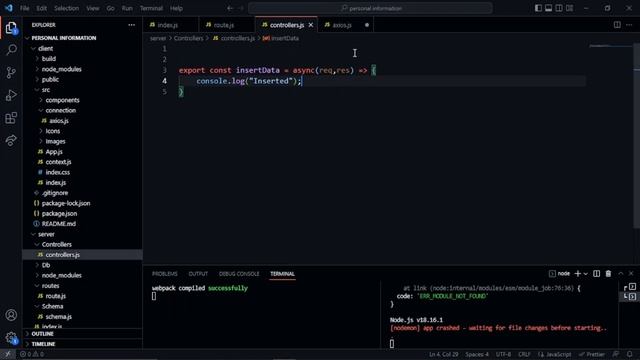The height and width of the screenshot is (360, 640).
Task: Go forward with the navigation arrow
Action: tap(241, 8)
